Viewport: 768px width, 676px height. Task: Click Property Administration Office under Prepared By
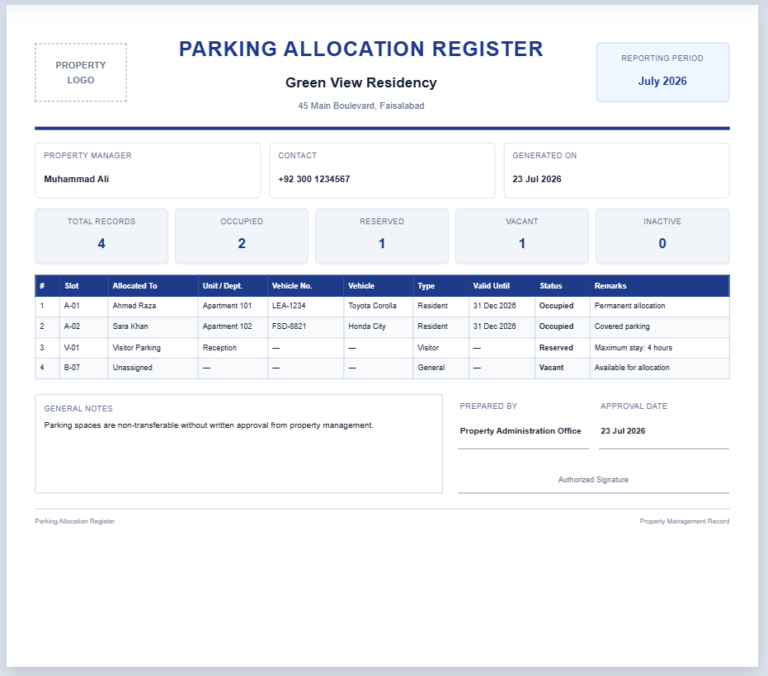point(520,431)
